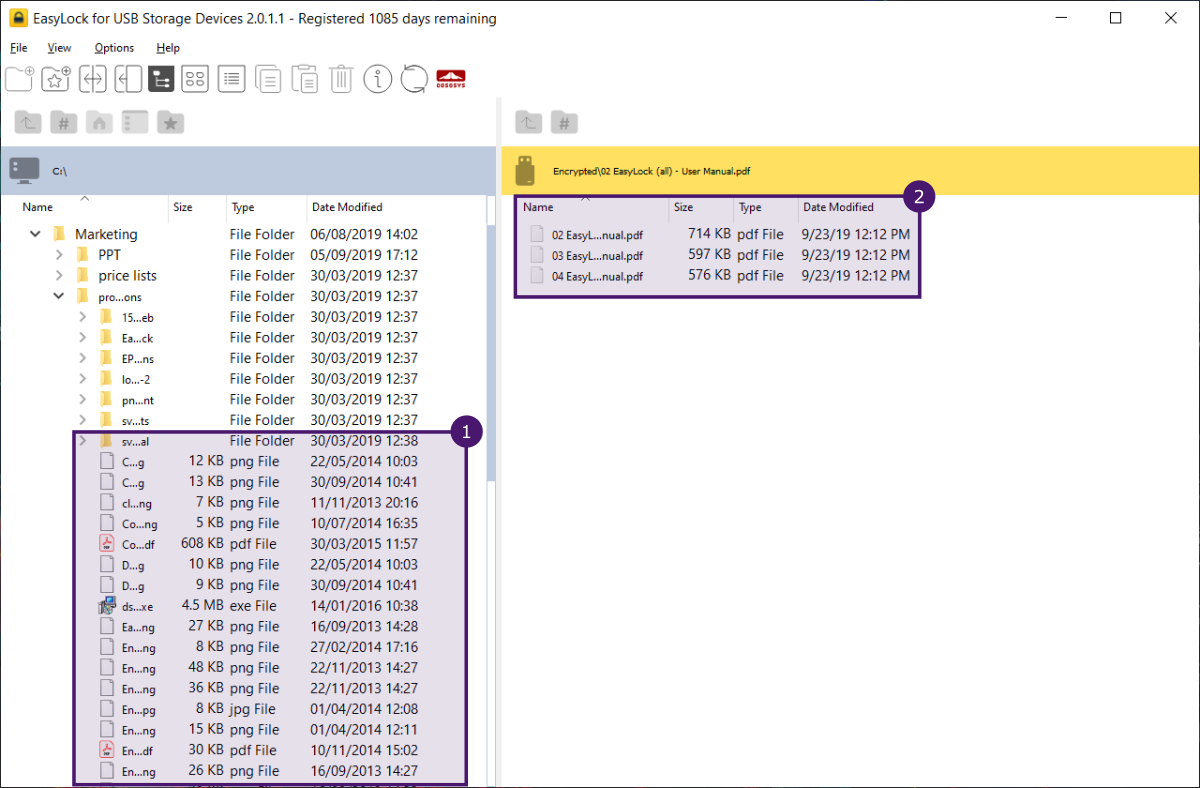Expand the EP...ns folder
The width and height of the screenshot is (1200, 788).
tap(82, 358)
